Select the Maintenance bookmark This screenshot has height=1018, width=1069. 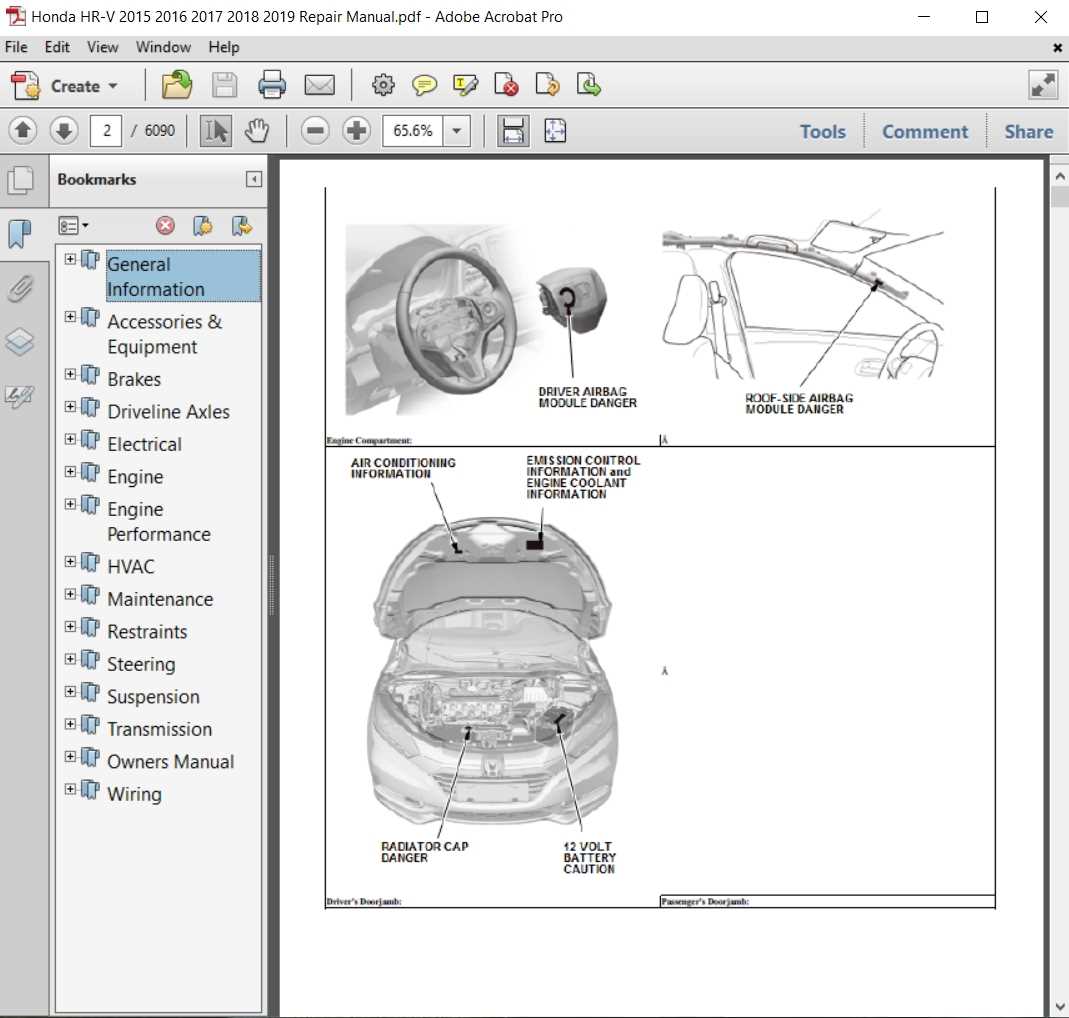tap(160, 599)
